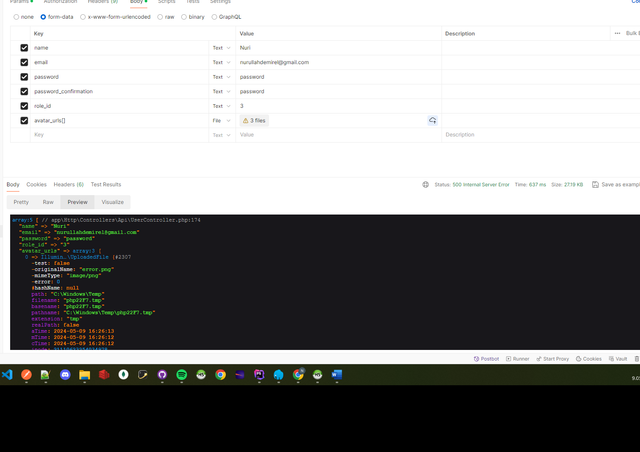
Task: Select the binary radio option
Action: (184, 17)
